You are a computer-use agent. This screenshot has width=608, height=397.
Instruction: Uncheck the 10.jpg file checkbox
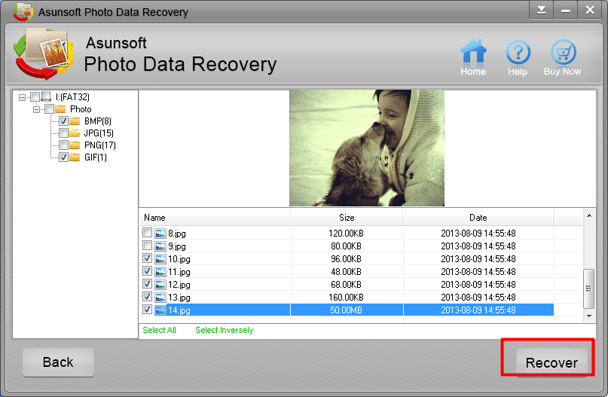[x=147, y=258]
